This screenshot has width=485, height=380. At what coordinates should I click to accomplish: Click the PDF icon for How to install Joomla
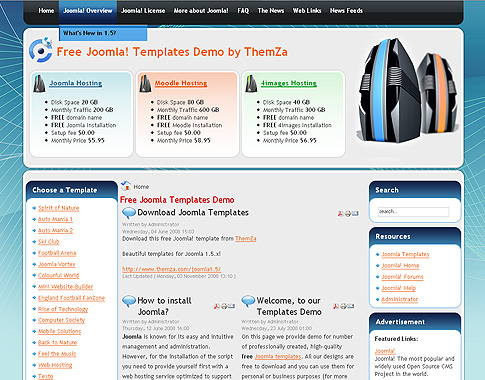[217, 306]
